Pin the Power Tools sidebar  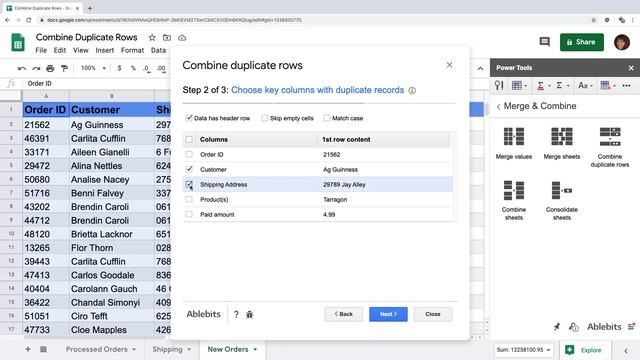[557, 327]
